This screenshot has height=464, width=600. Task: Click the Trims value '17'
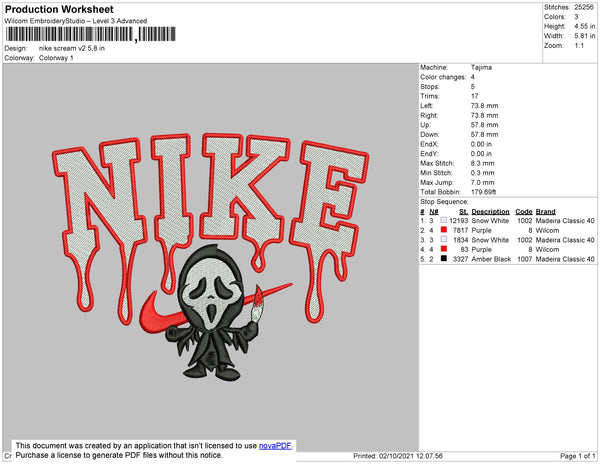(x=474, y=96)
